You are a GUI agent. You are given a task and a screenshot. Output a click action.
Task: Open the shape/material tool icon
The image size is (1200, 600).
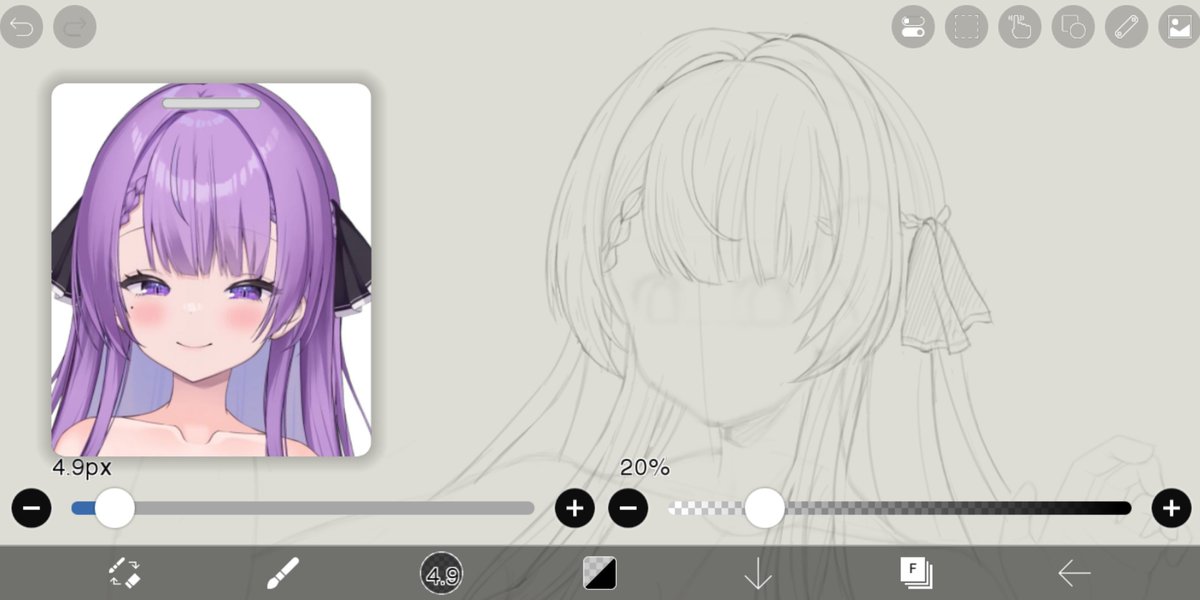[1073, 27]
